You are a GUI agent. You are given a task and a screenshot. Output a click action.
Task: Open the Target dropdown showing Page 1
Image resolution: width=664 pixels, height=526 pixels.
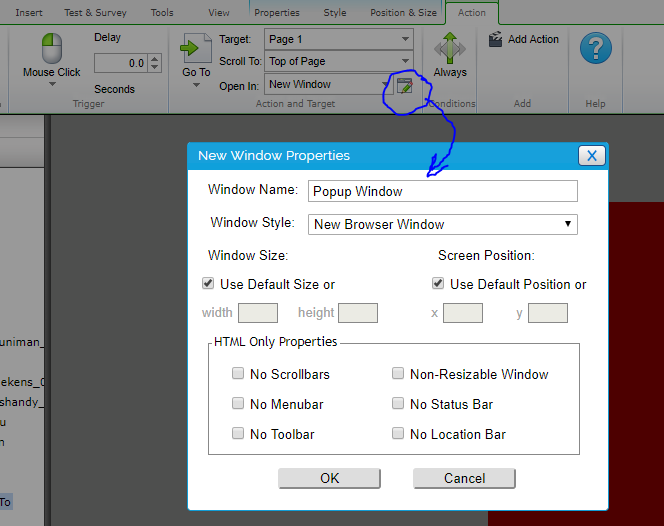point(338,39)
